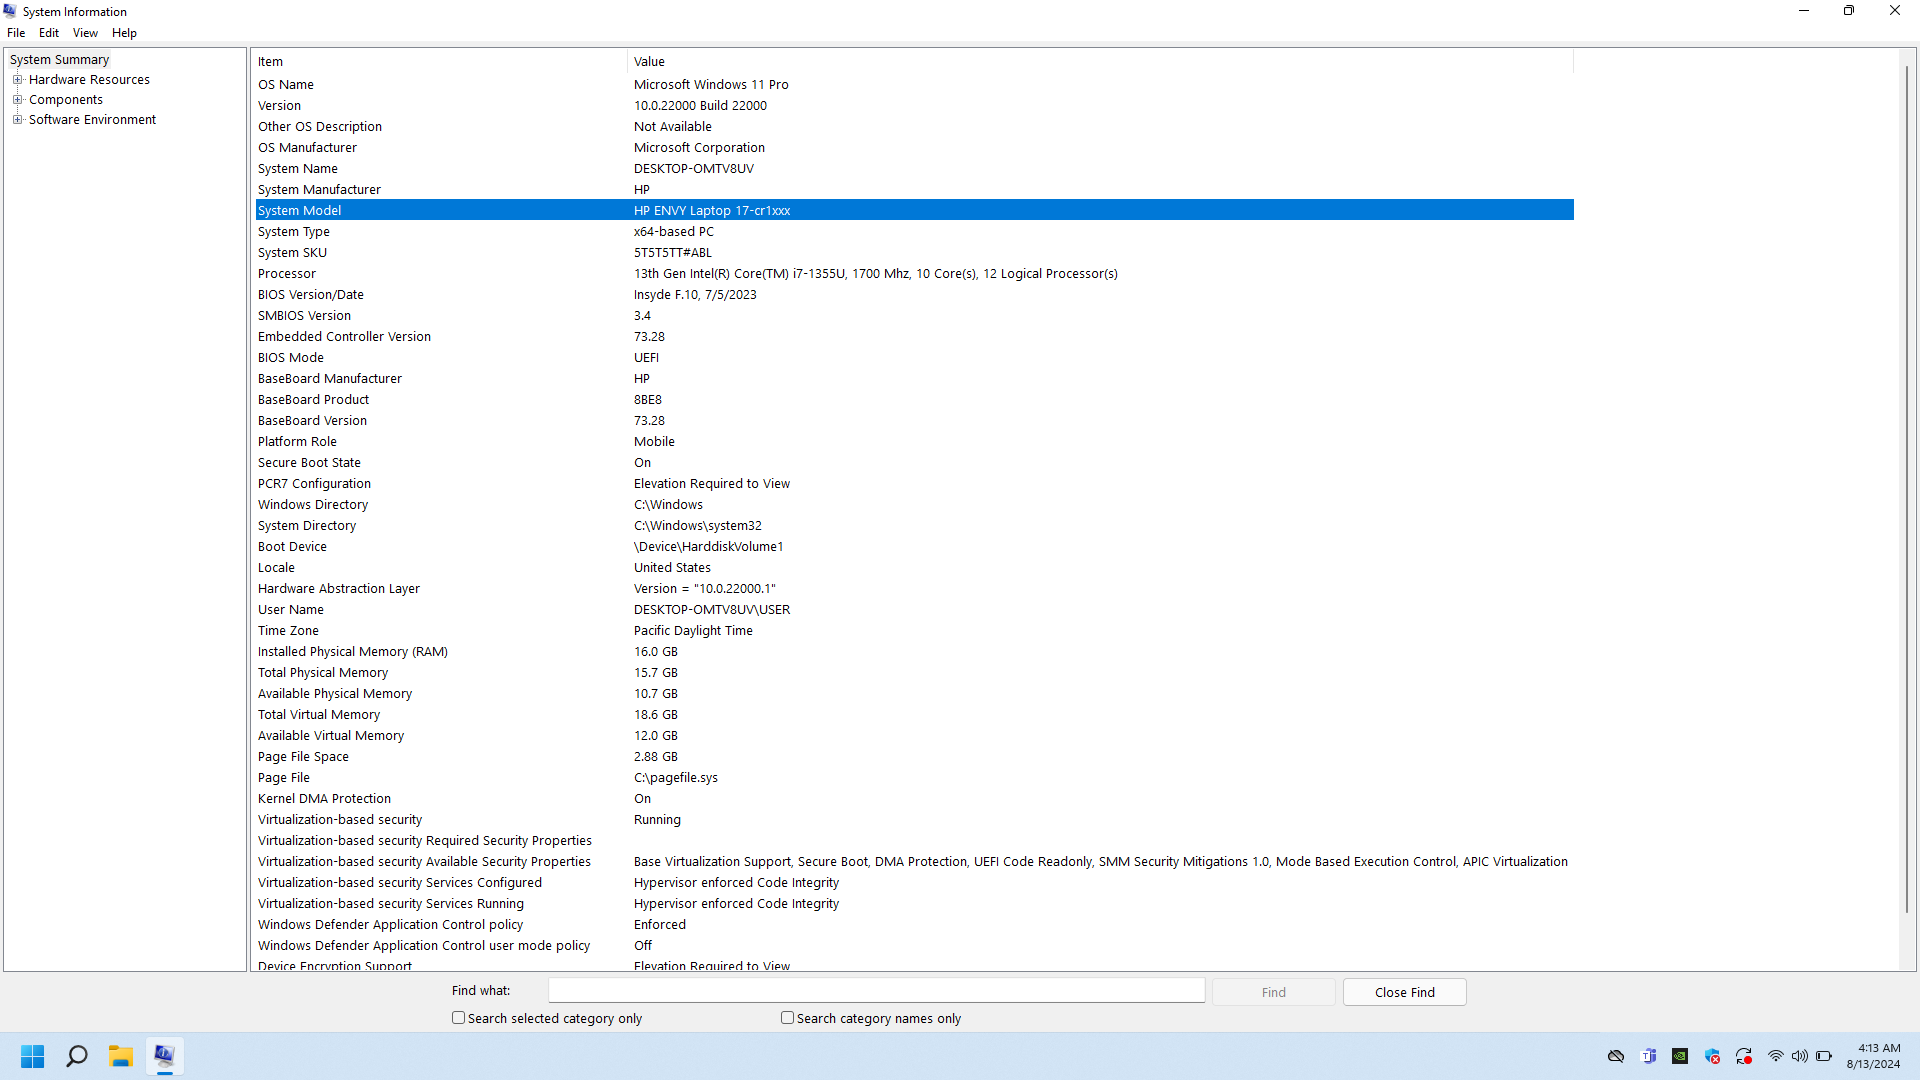Image resolution: width=1920 pixels, height=1080 pixels.
Task: Select the Kernel DMA Protection row
Action: 914,799
